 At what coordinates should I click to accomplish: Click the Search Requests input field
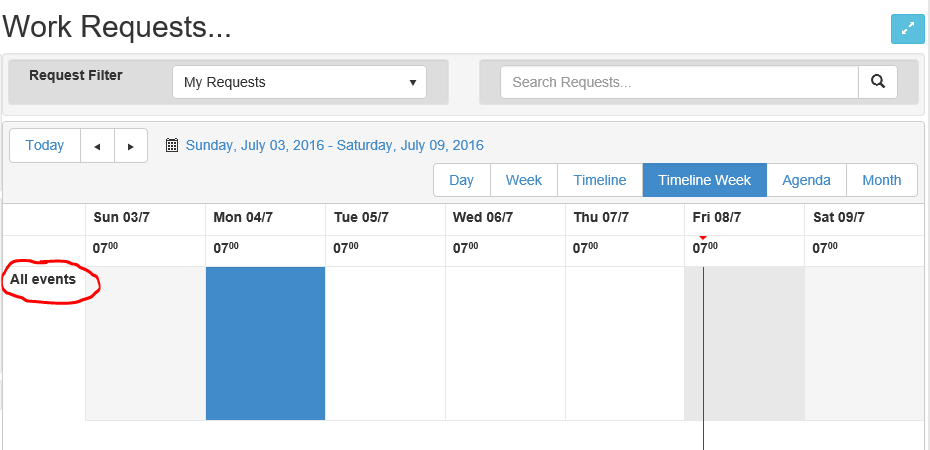pos(680,82)
